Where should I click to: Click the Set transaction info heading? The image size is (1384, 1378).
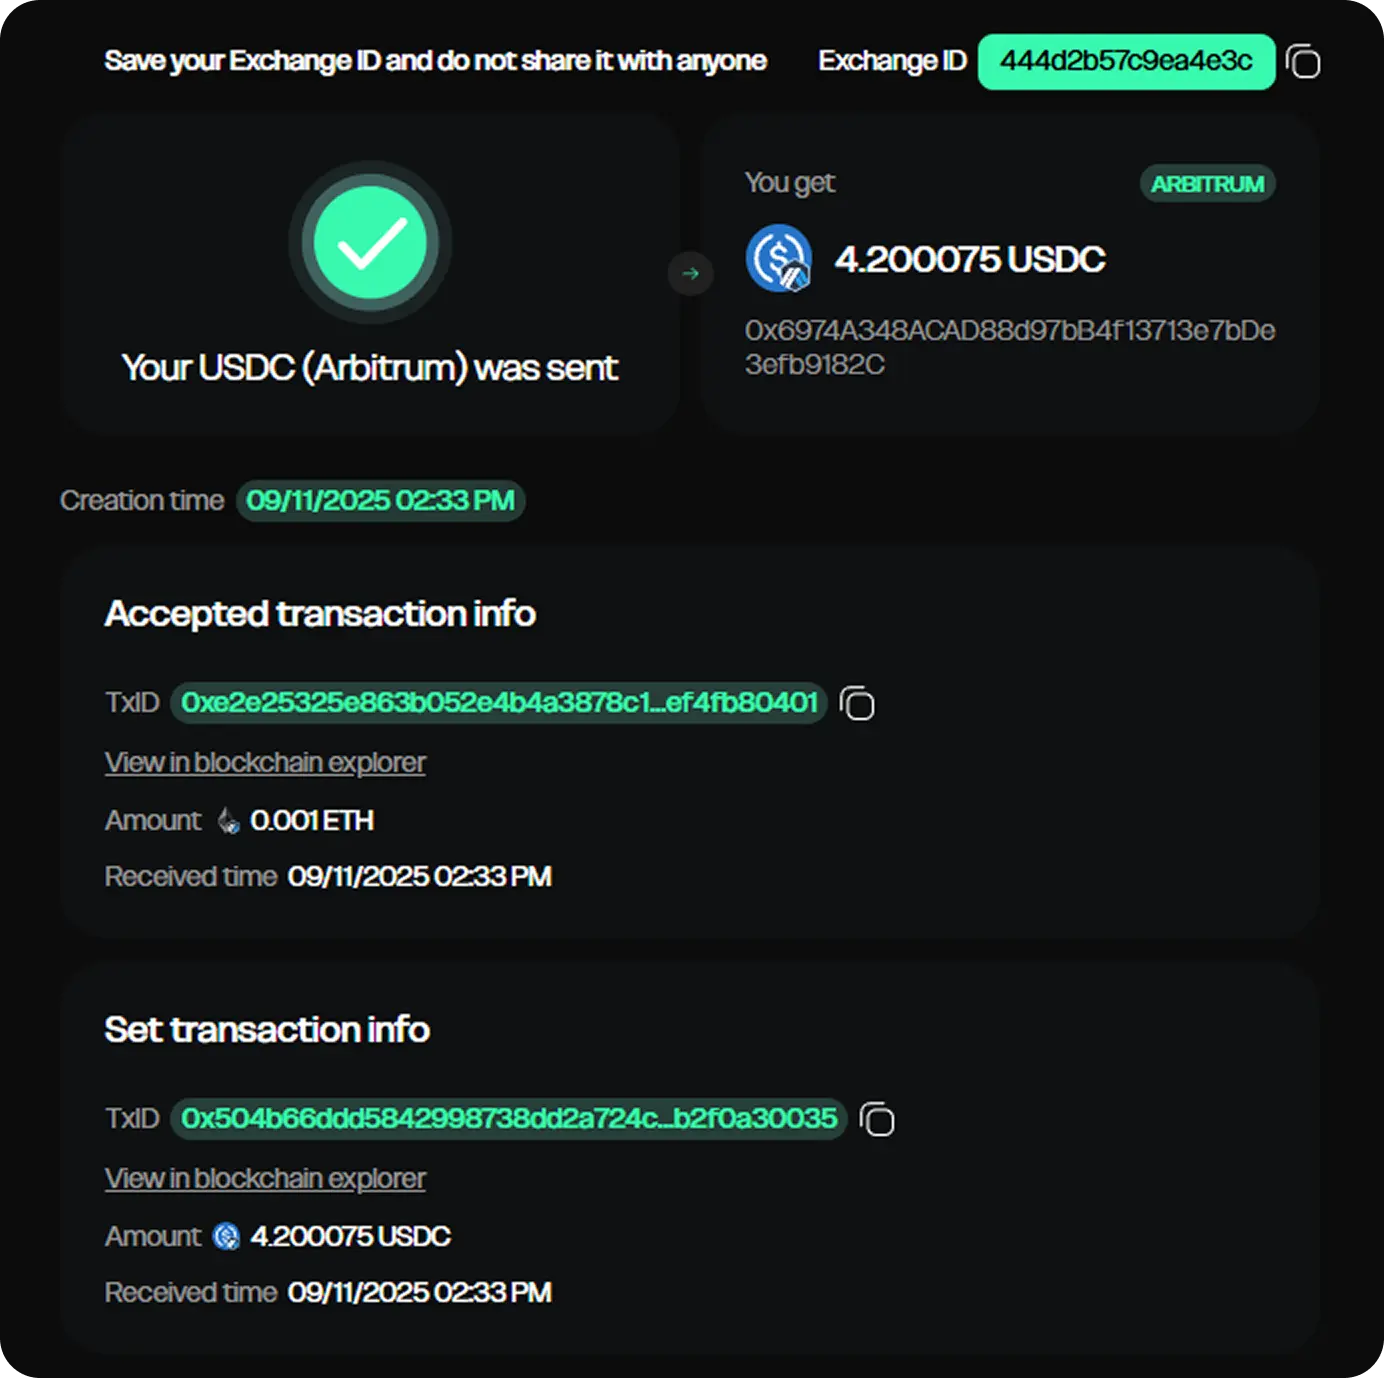click(267, 1030)
